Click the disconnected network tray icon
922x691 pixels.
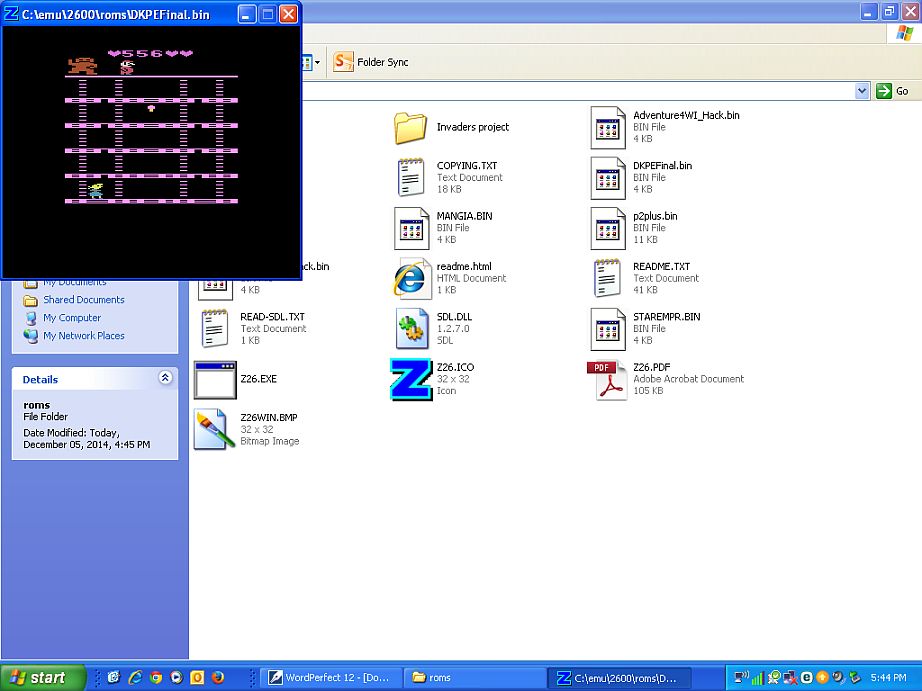click(x=790, y=678)
